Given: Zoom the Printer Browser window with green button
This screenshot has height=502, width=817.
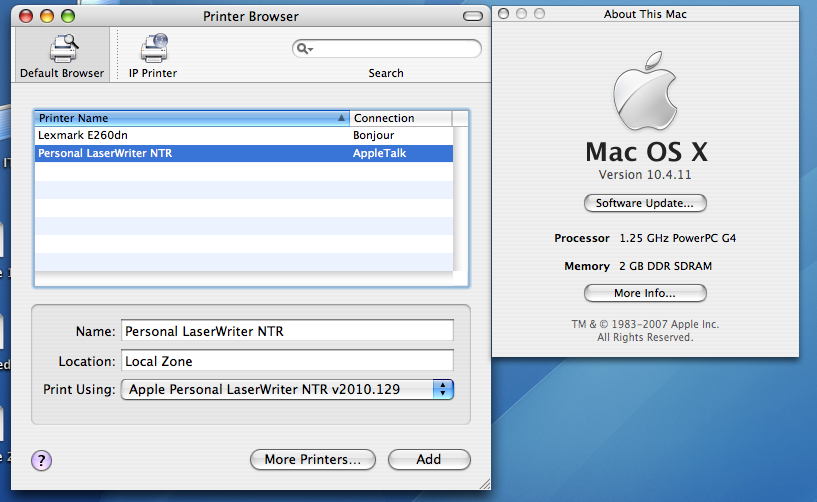Looking at the screenshot, I should click(68, 16).
